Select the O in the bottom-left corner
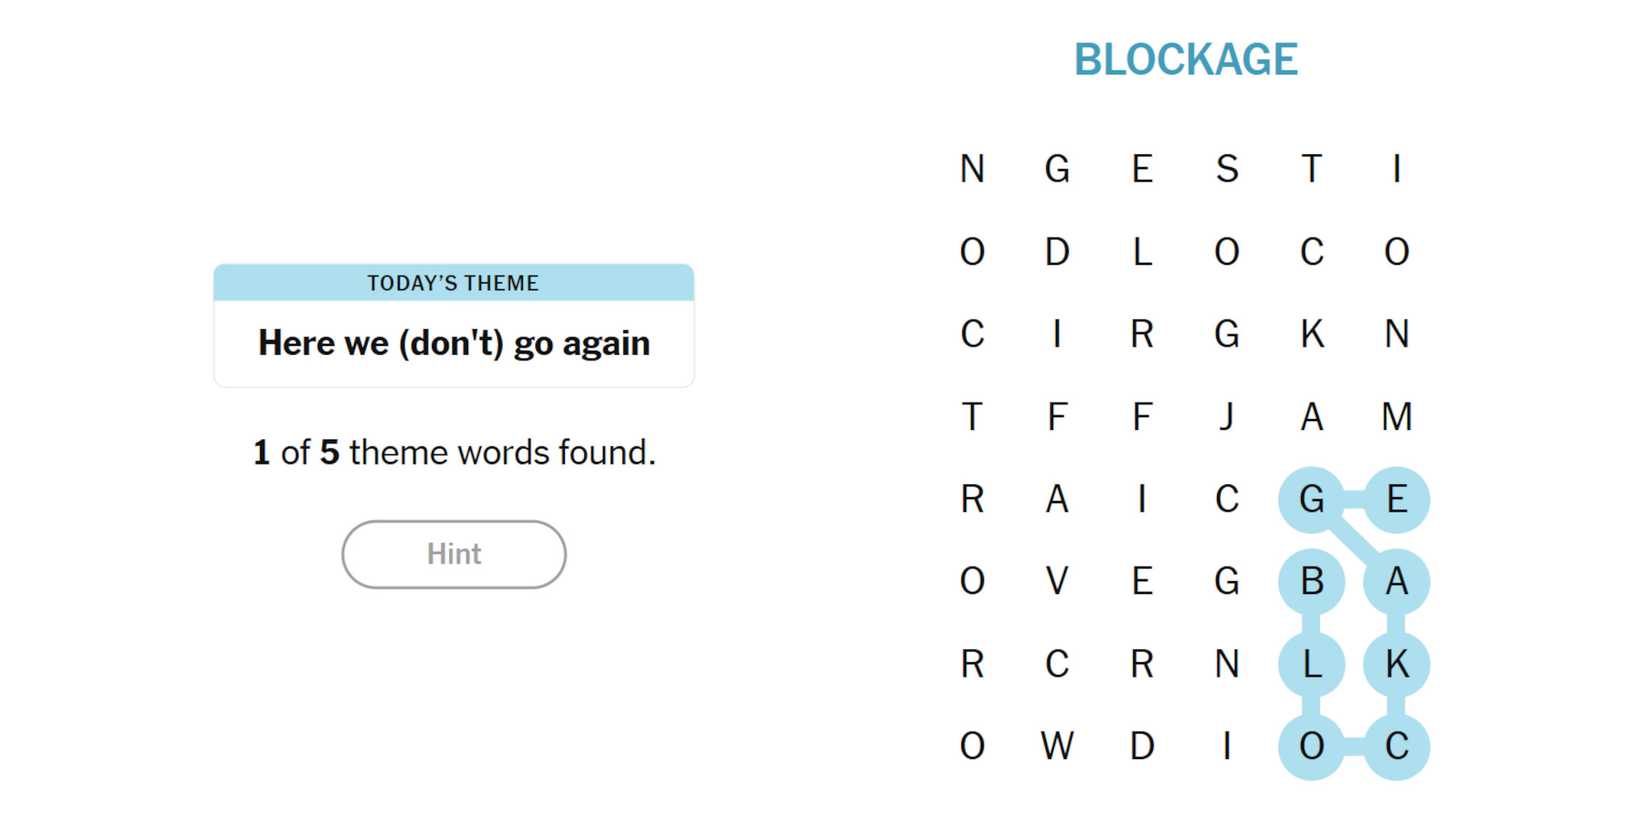The image size is (1650, 825). [972, 746]
